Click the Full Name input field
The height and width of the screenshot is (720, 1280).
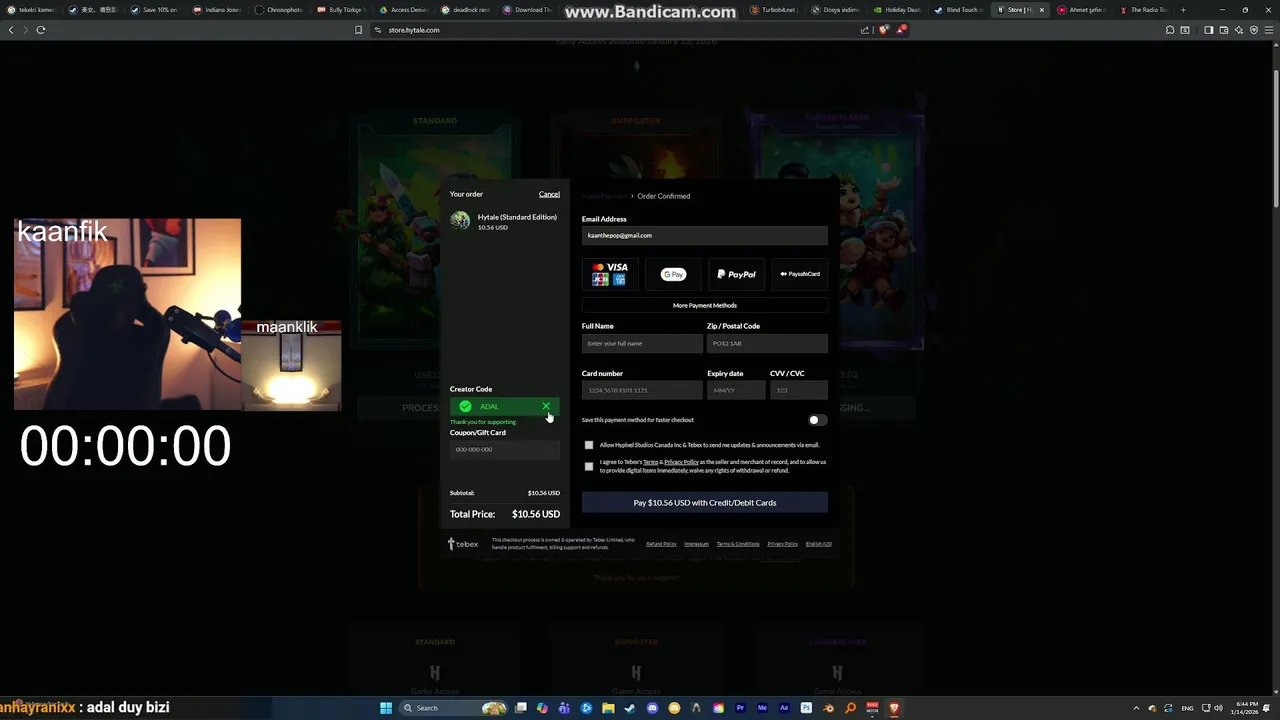click(642, 343)
